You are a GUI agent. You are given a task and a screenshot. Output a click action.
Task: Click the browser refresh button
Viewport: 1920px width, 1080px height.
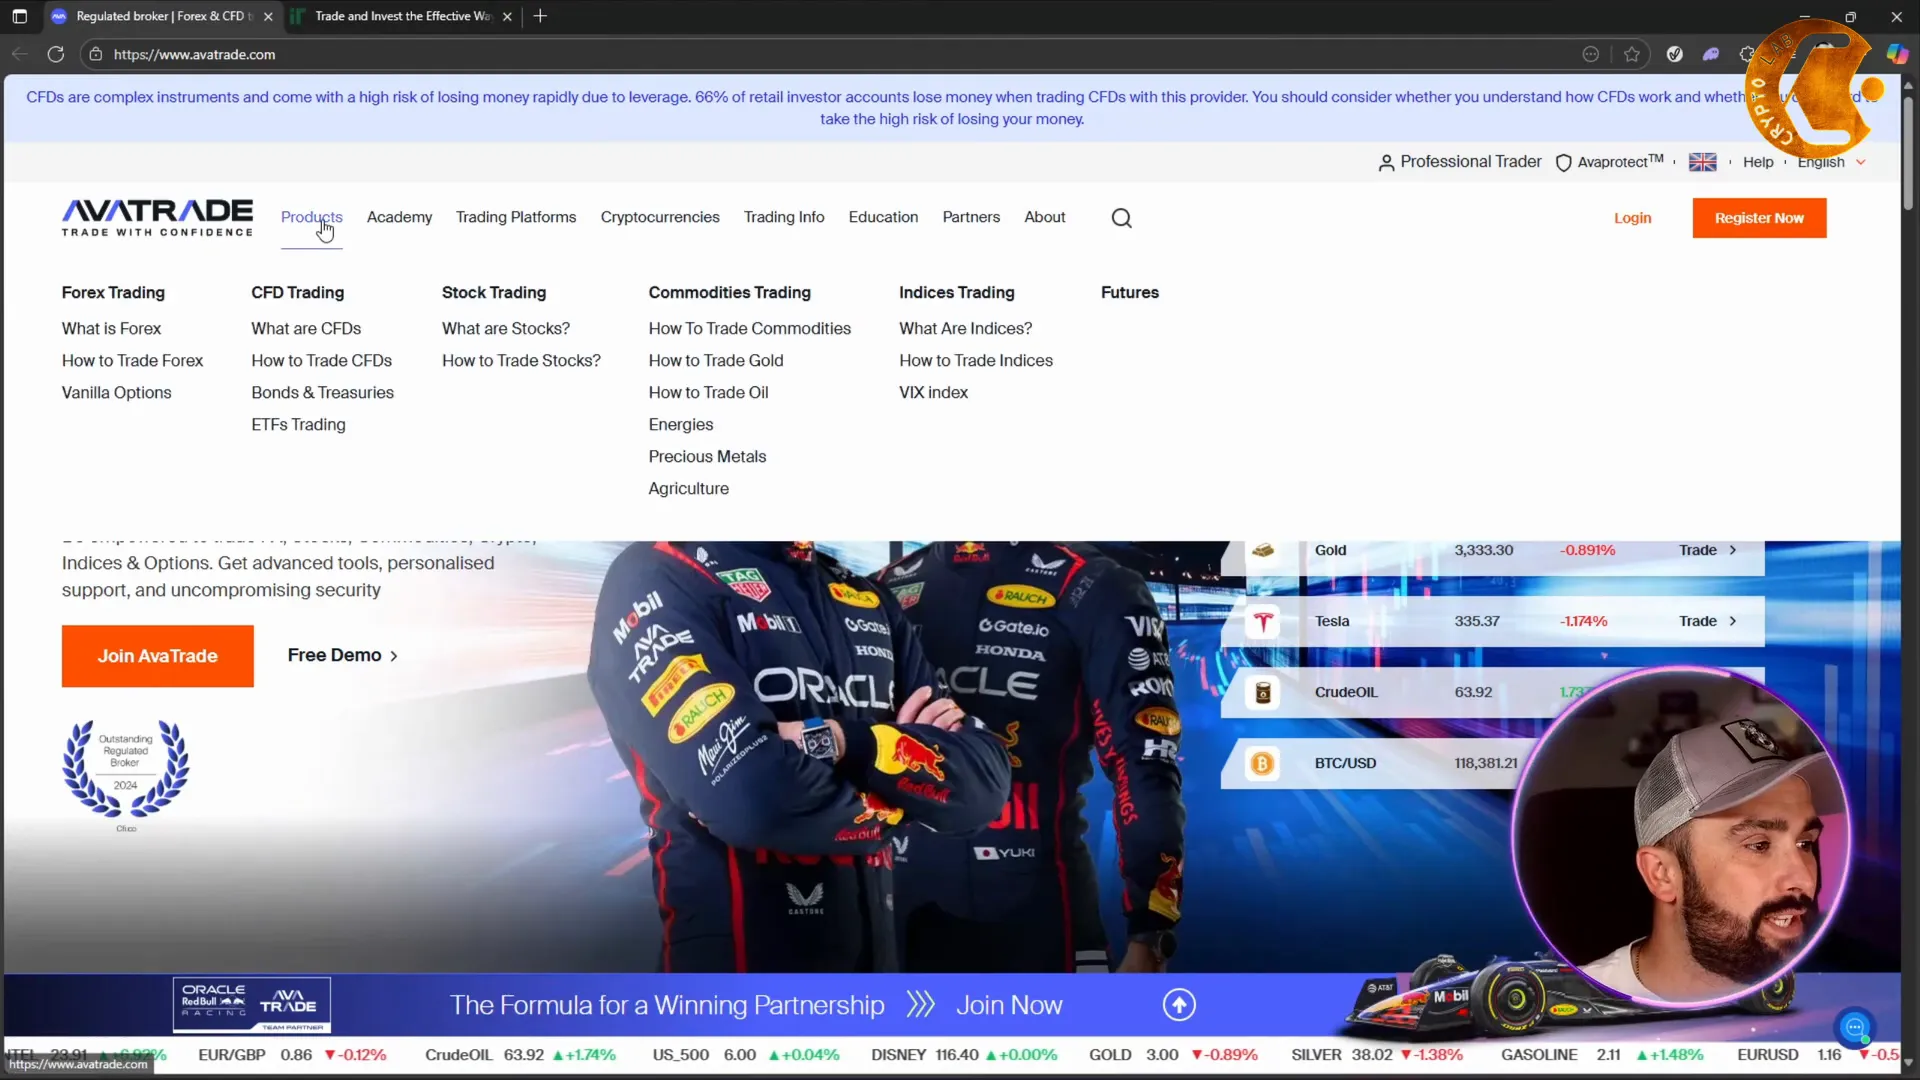[56, 54]
